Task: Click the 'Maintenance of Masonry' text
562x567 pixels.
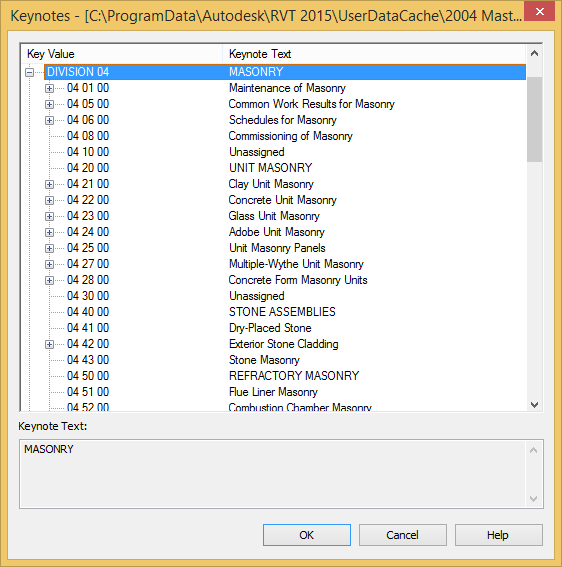Action: [287, 88]
